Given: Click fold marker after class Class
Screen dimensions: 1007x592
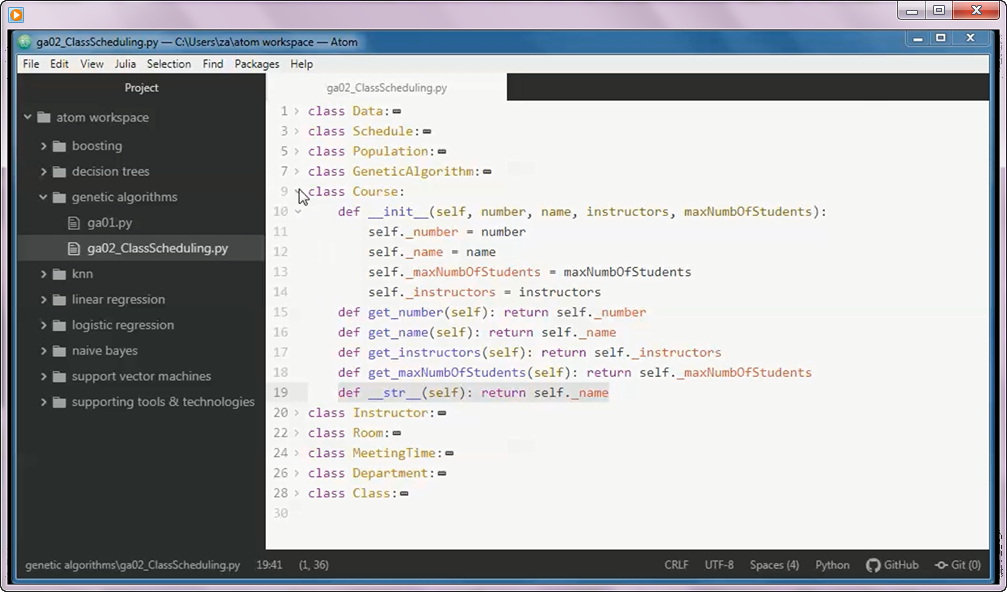Looking at the screenshot, I should coord(404,494).
